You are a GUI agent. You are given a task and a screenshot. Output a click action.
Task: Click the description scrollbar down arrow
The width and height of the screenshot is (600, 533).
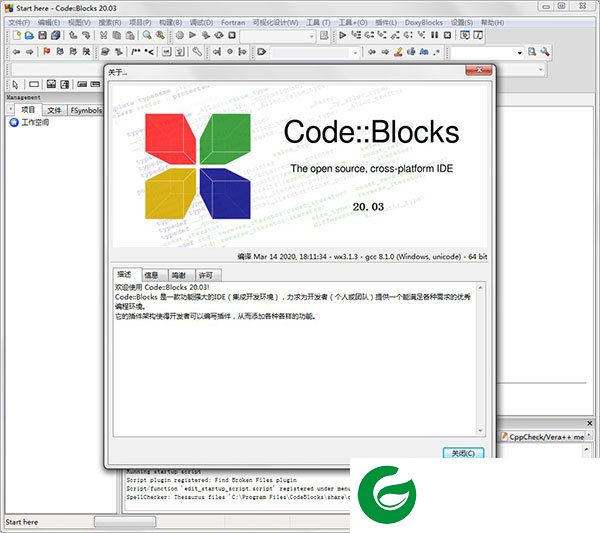(x=481, y=431)
